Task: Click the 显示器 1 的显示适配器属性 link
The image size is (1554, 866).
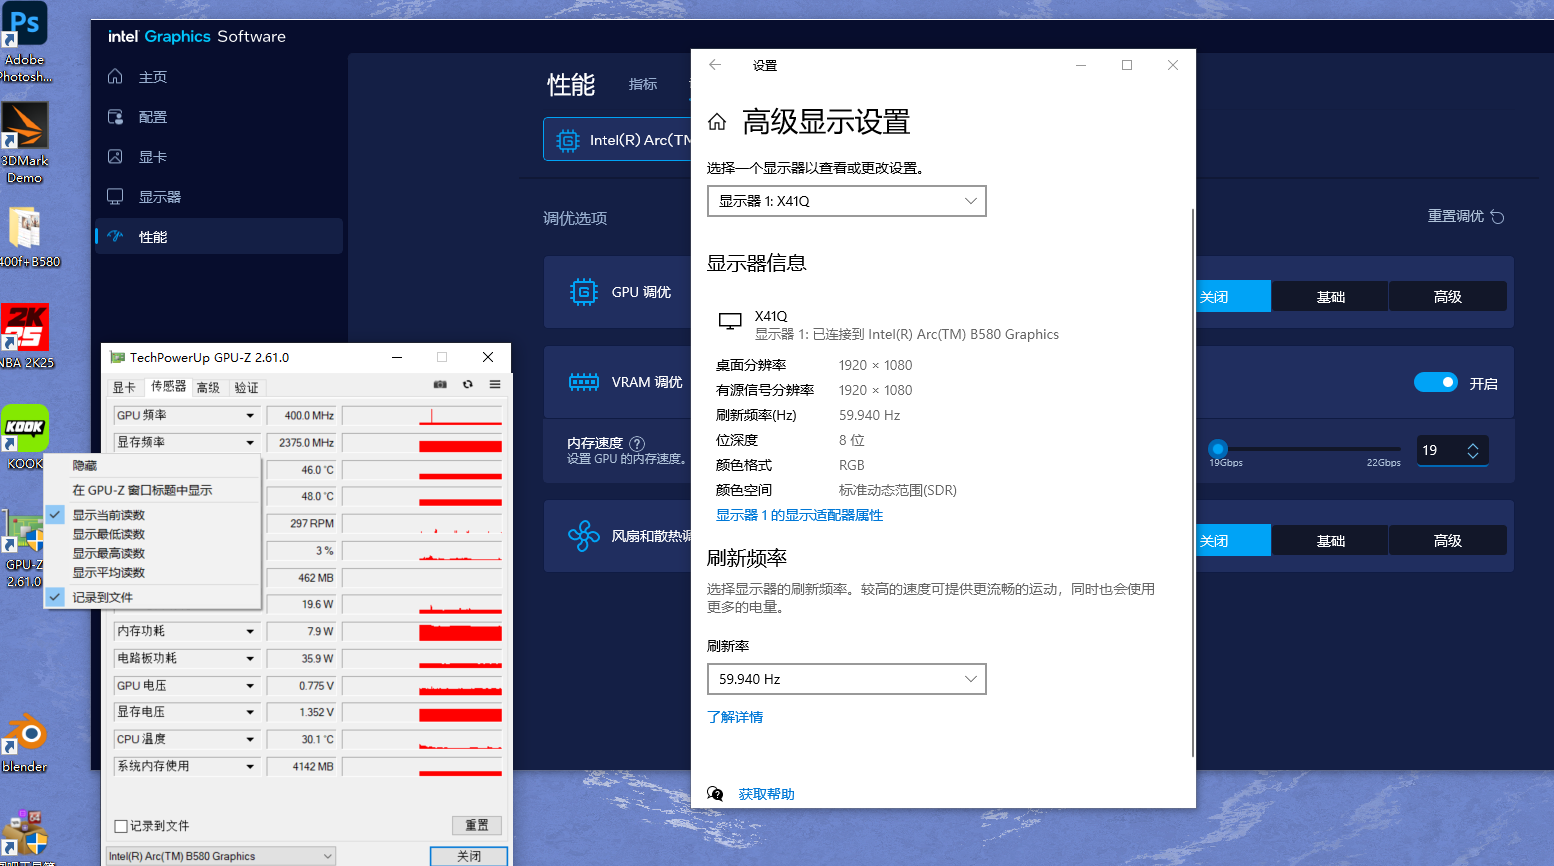Action: tap(799, 515)
